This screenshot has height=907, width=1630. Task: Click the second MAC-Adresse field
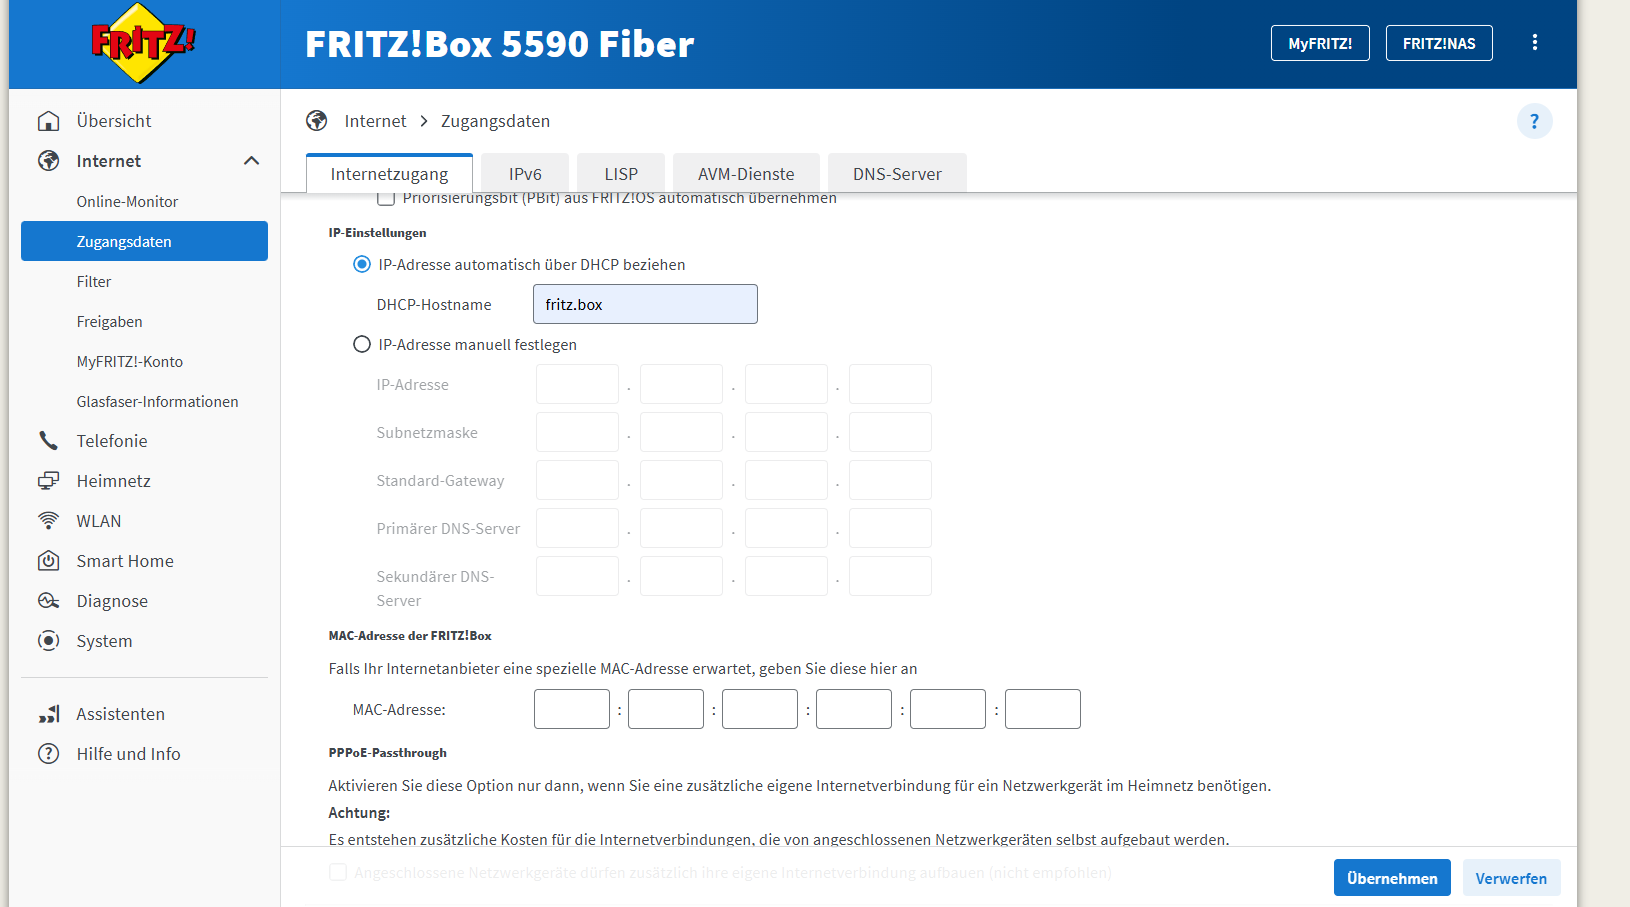click(x=666, y=709)
